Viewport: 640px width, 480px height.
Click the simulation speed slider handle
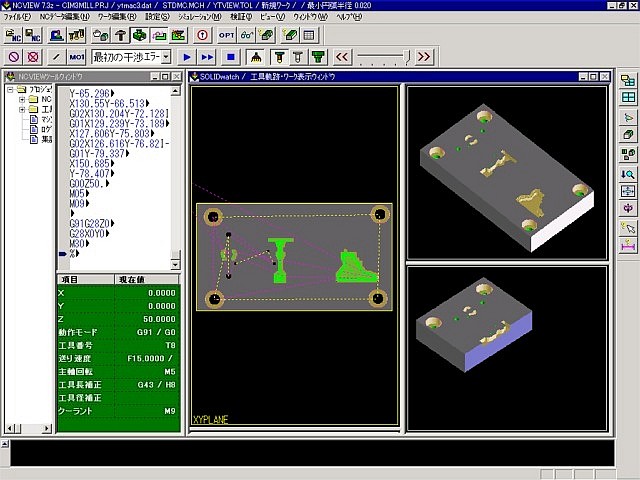(x=407, y=57)
